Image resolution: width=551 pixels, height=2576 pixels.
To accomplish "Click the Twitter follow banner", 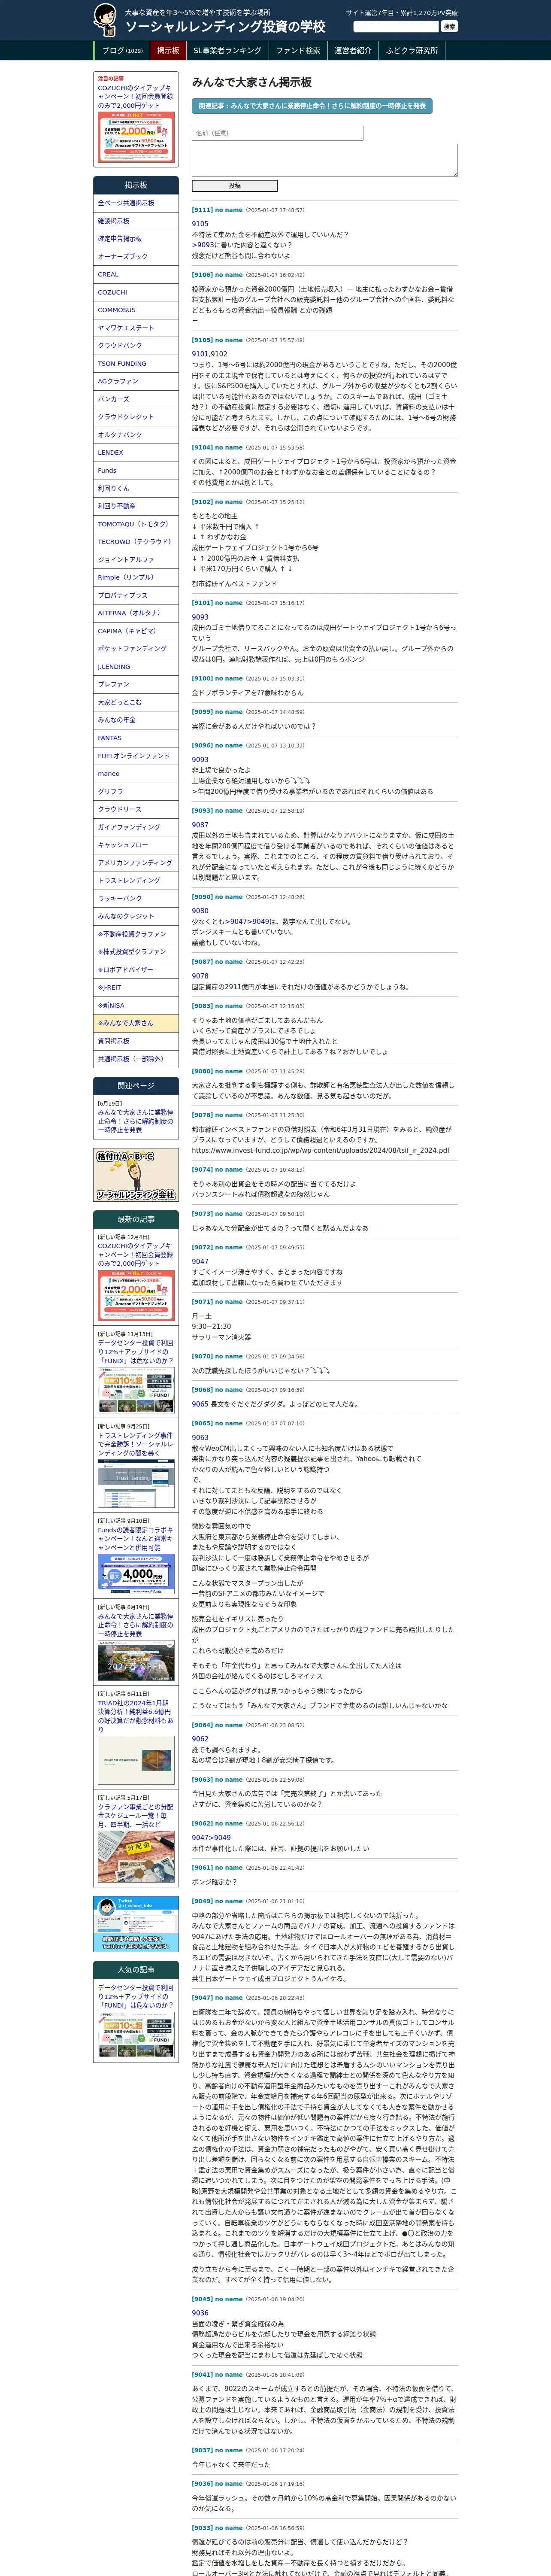I will tap(136, 1923).
